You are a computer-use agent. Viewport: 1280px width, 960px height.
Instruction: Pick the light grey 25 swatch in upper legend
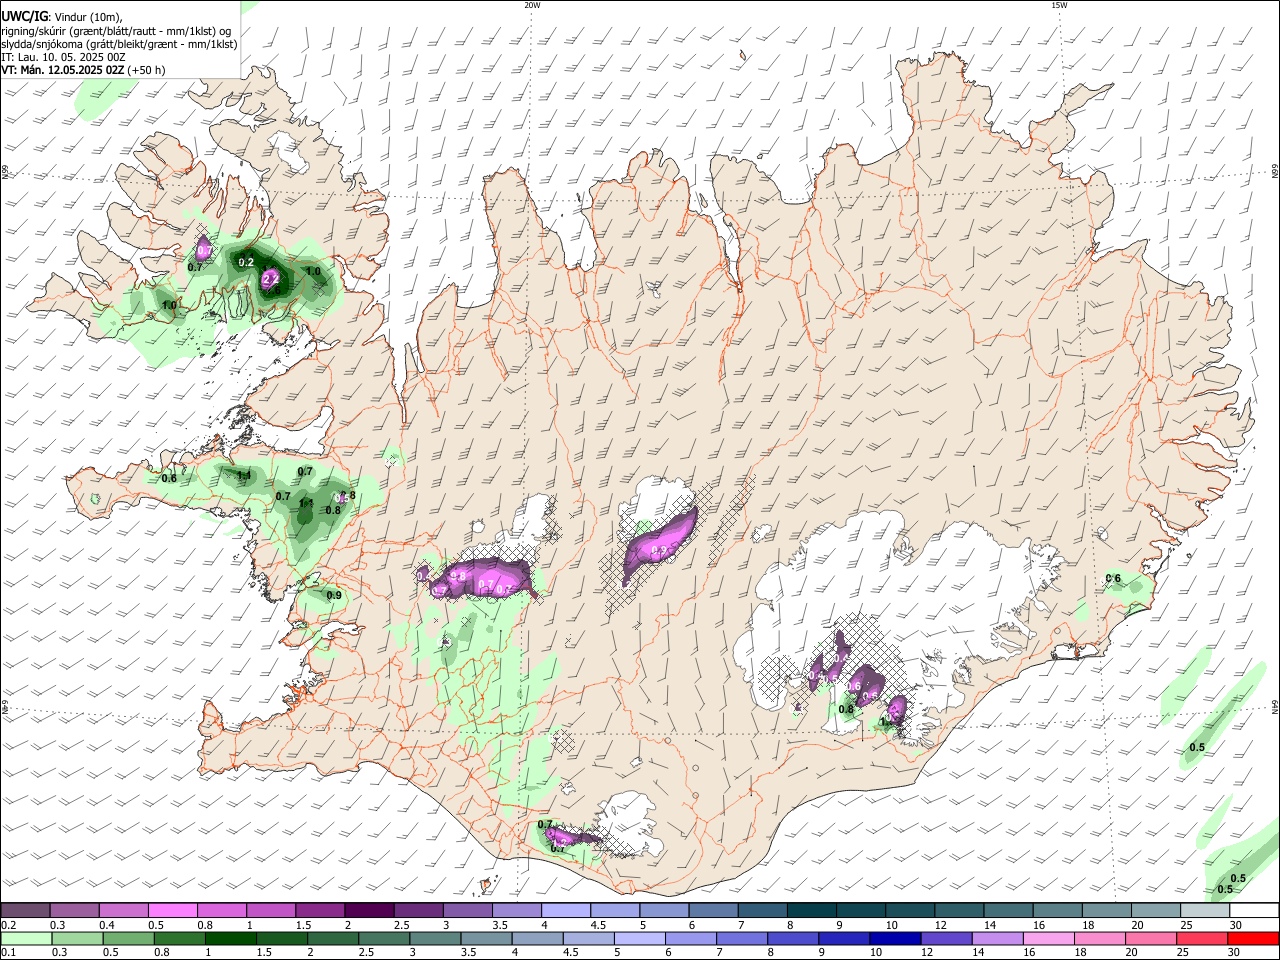click(x=1205, y=911)
